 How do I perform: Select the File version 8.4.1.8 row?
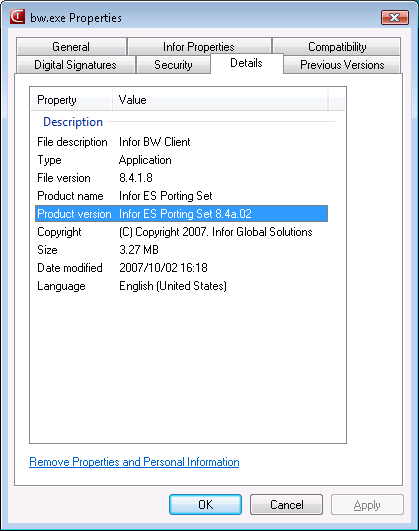pyautogui.click(x=182, y=178)
